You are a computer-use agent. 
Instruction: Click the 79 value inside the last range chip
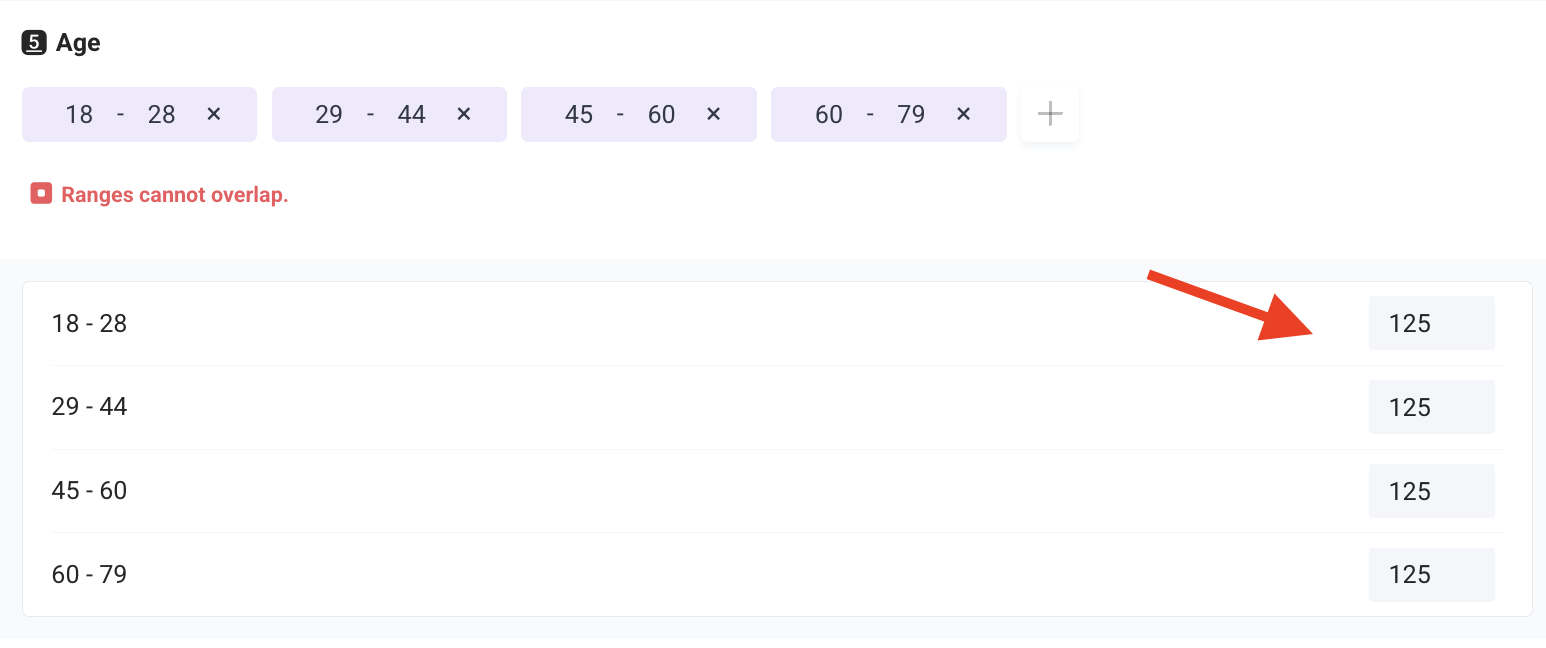[912, 114]
